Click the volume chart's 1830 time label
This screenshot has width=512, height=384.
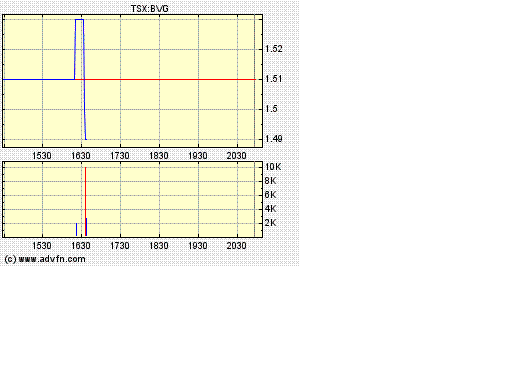[159, 246]
